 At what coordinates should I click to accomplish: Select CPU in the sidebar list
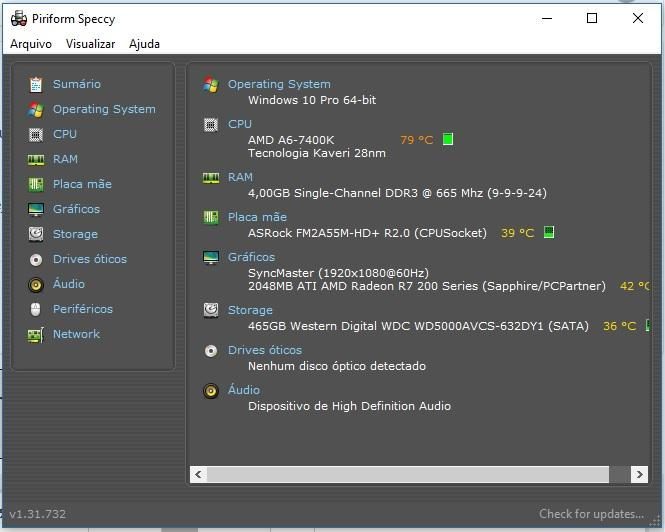(x=65, y=134)
